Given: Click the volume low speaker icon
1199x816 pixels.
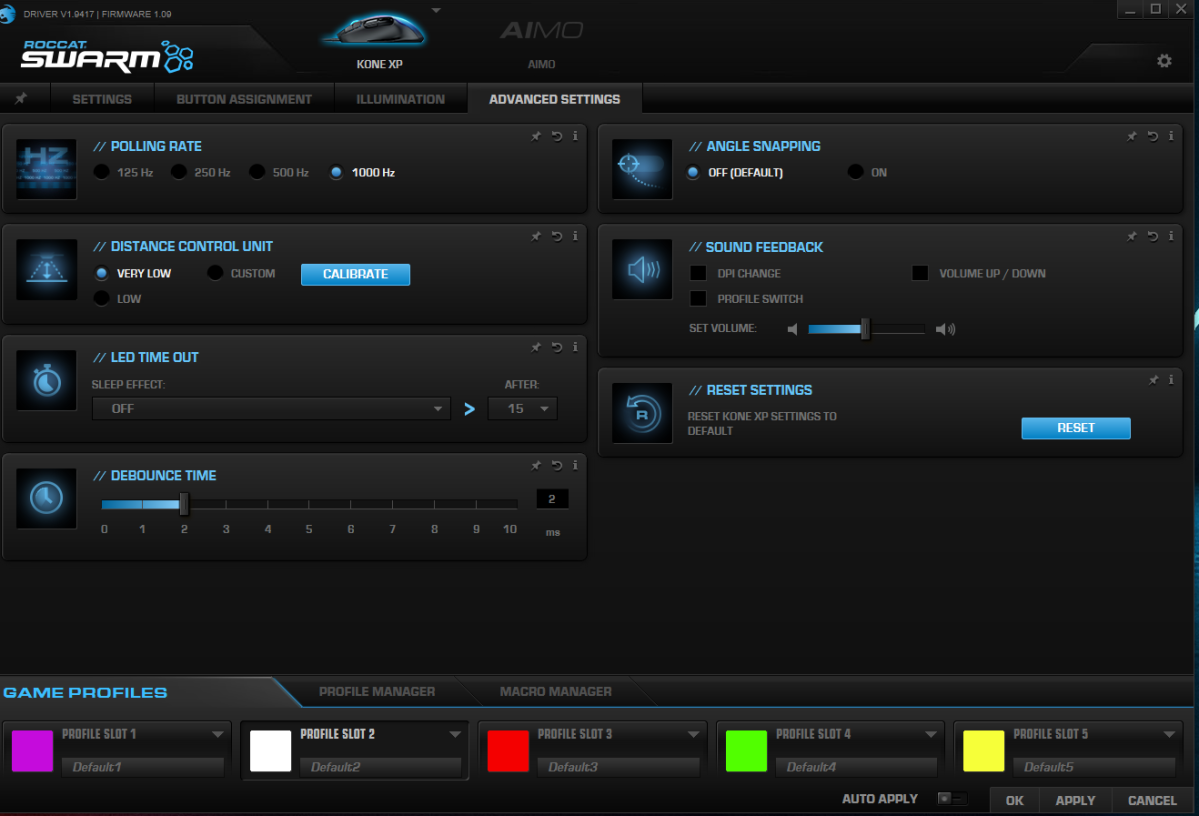Looking at the screenshot, I should click(792, 329).
